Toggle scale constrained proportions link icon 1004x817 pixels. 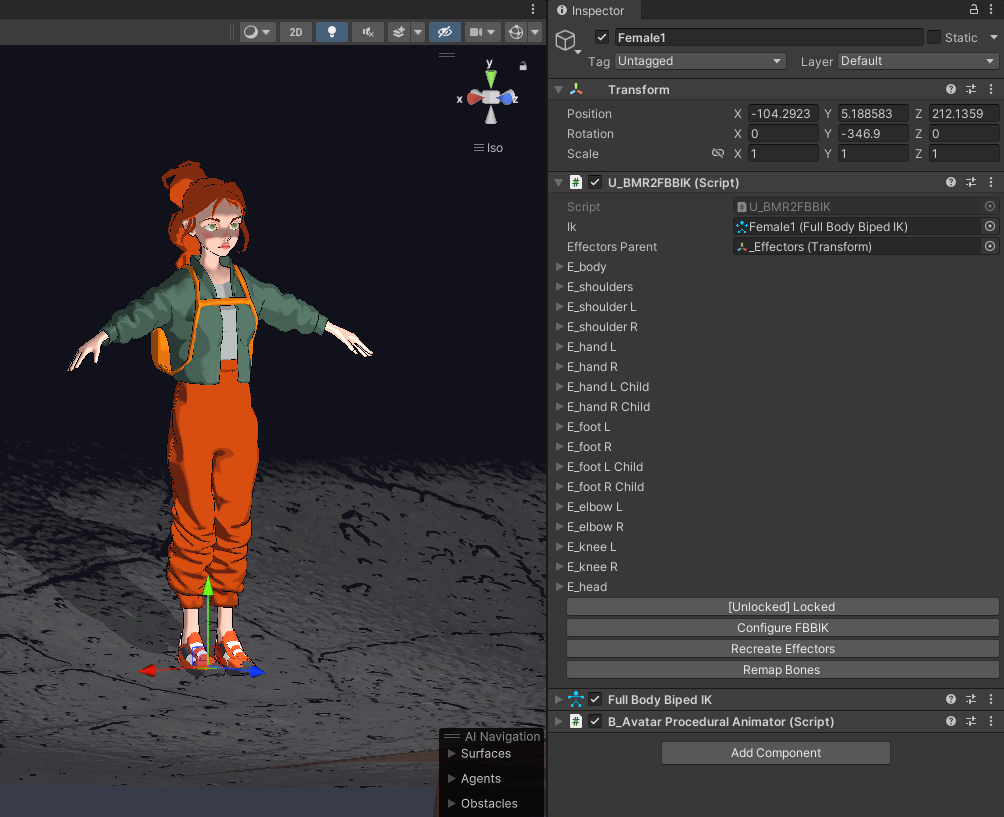(x=717, y=154)
